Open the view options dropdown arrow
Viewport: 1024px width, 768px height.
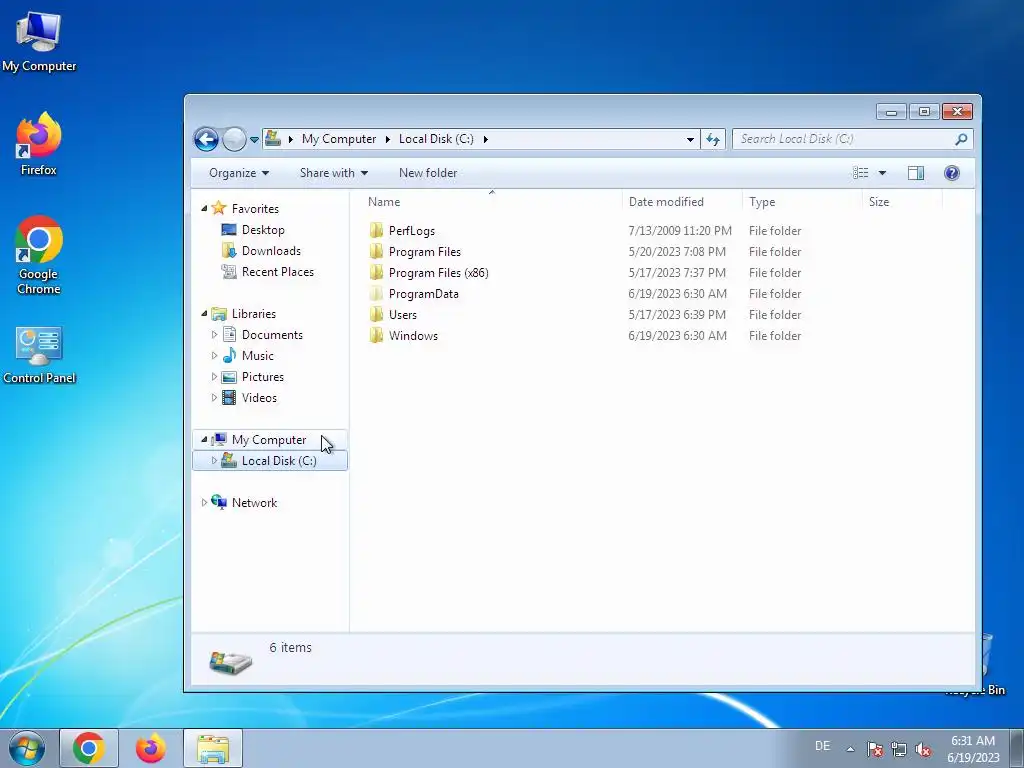(x=882, y=173)
